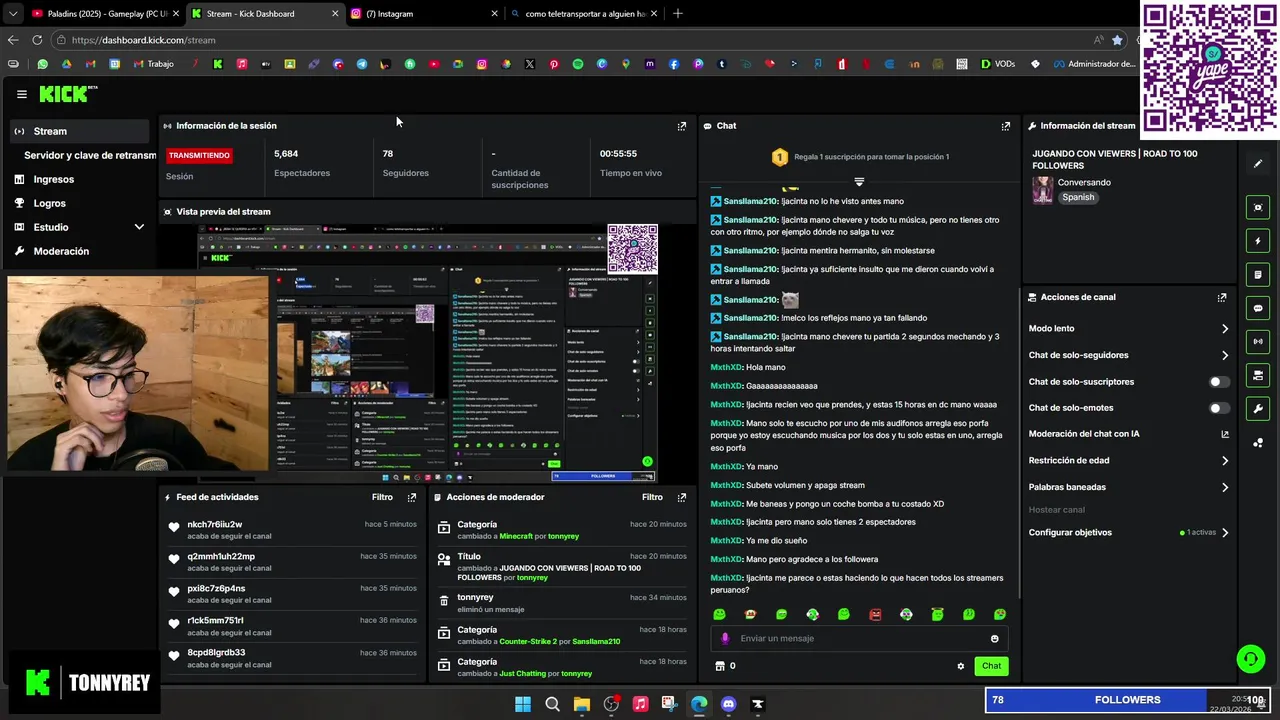The image size is (1280, 720).
Task: Click Just Chatting category link
Action: (523, 673)
